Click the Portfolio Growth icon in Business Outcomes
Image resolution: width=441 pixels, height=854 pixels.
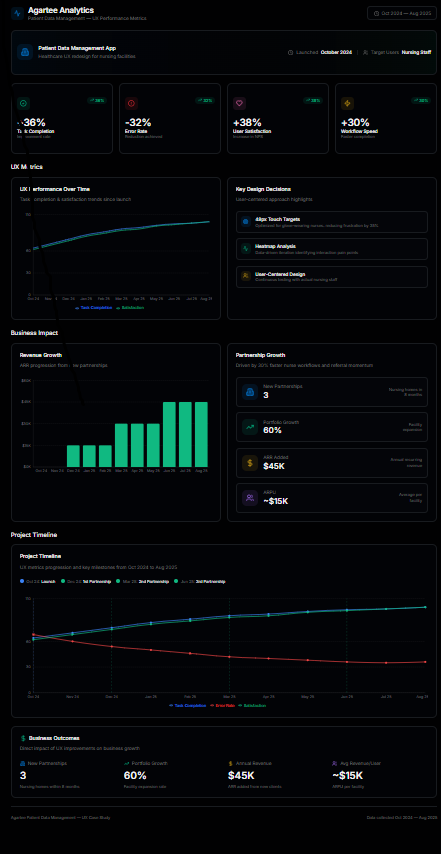[127, 764]
